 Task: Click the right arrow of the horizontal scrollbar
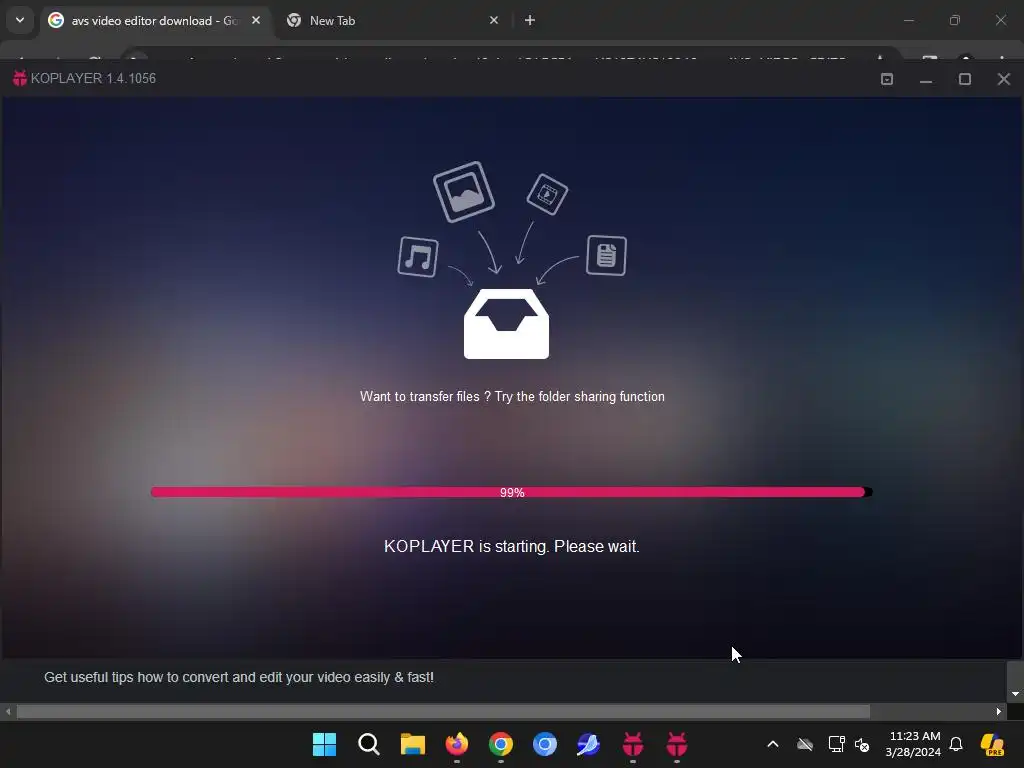click(x=999, y=711)
